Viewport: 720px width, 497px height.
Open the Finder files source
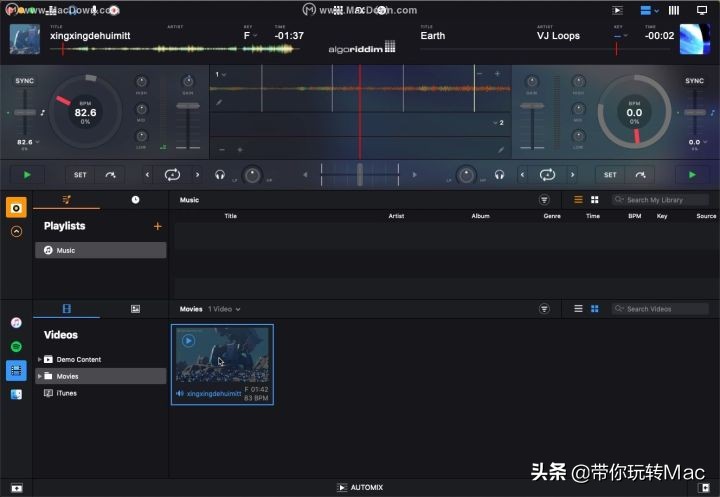point(16,394)
